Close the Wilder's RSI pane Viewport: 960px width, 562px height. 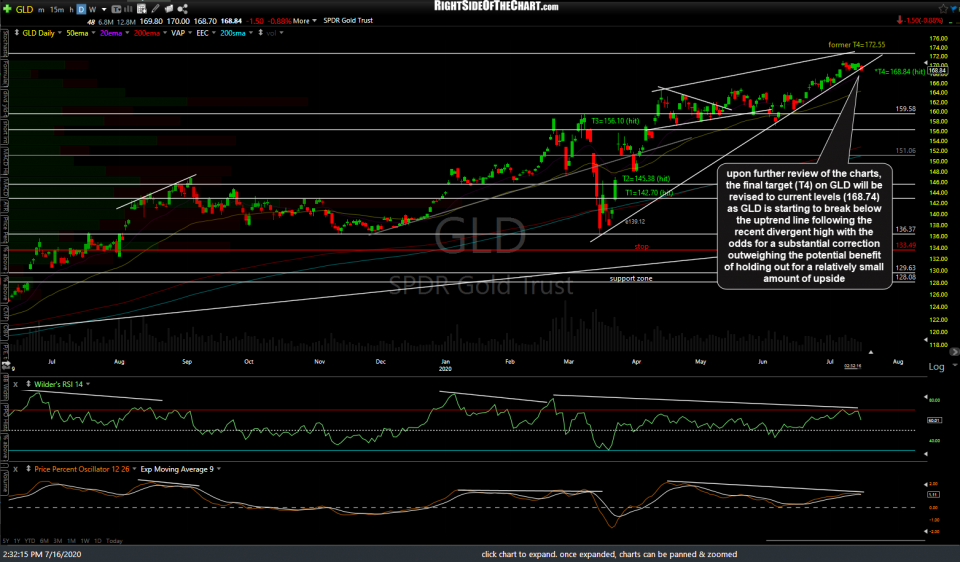pyautogui.click(x=16, y=384)
